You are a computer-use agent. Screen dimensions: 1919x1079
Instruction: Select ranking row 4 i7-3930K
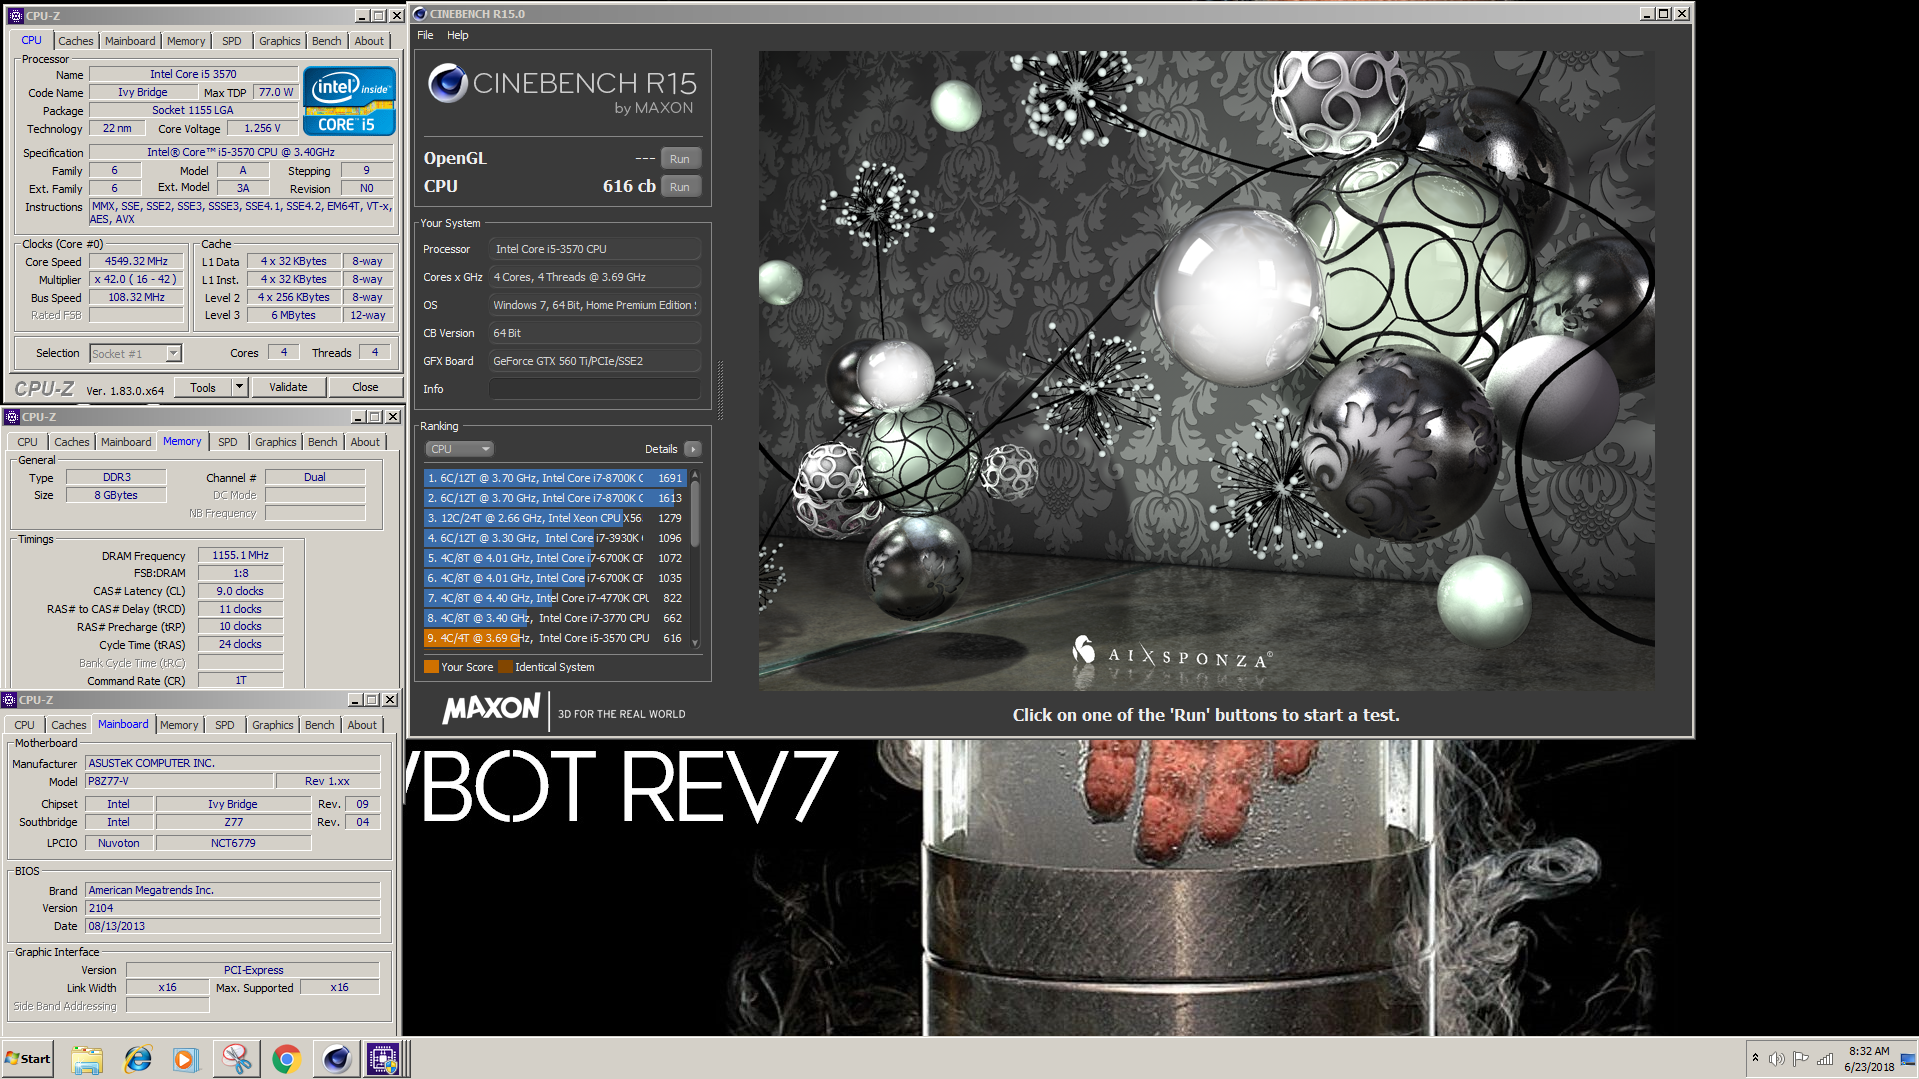click(x=555, y=538)
